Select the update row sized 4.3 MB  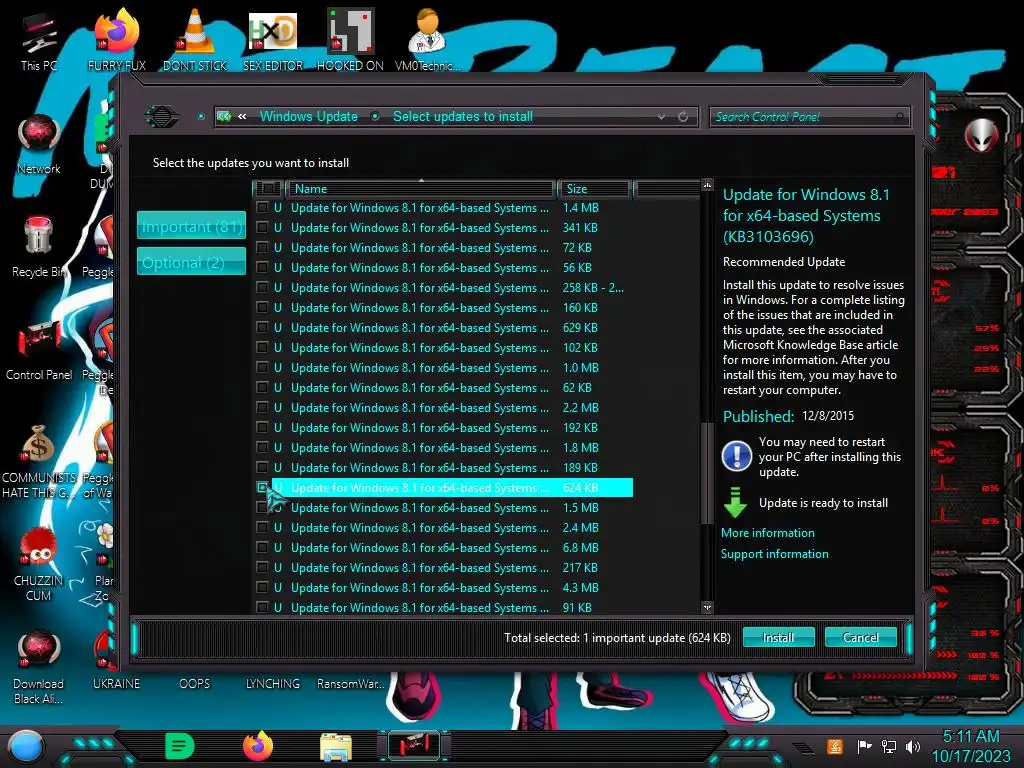click(x=443, y=588)
